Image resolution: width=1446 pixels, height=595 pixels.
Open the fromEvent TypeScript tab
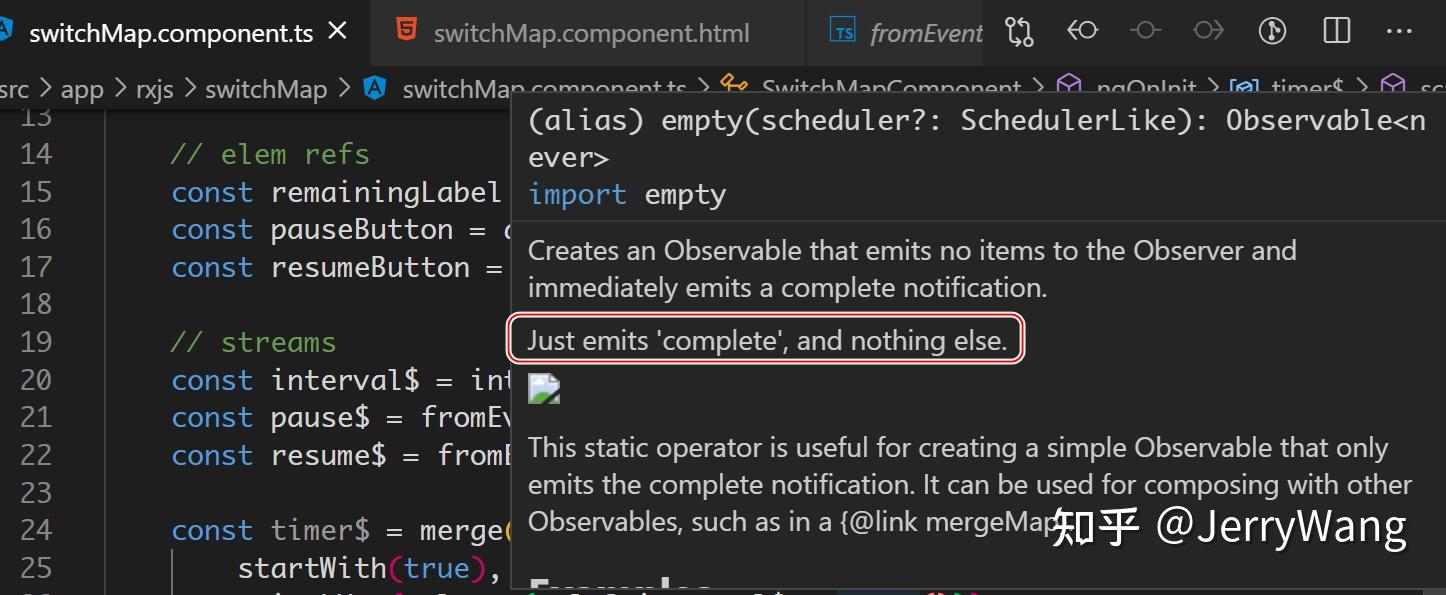click(926, 34)
